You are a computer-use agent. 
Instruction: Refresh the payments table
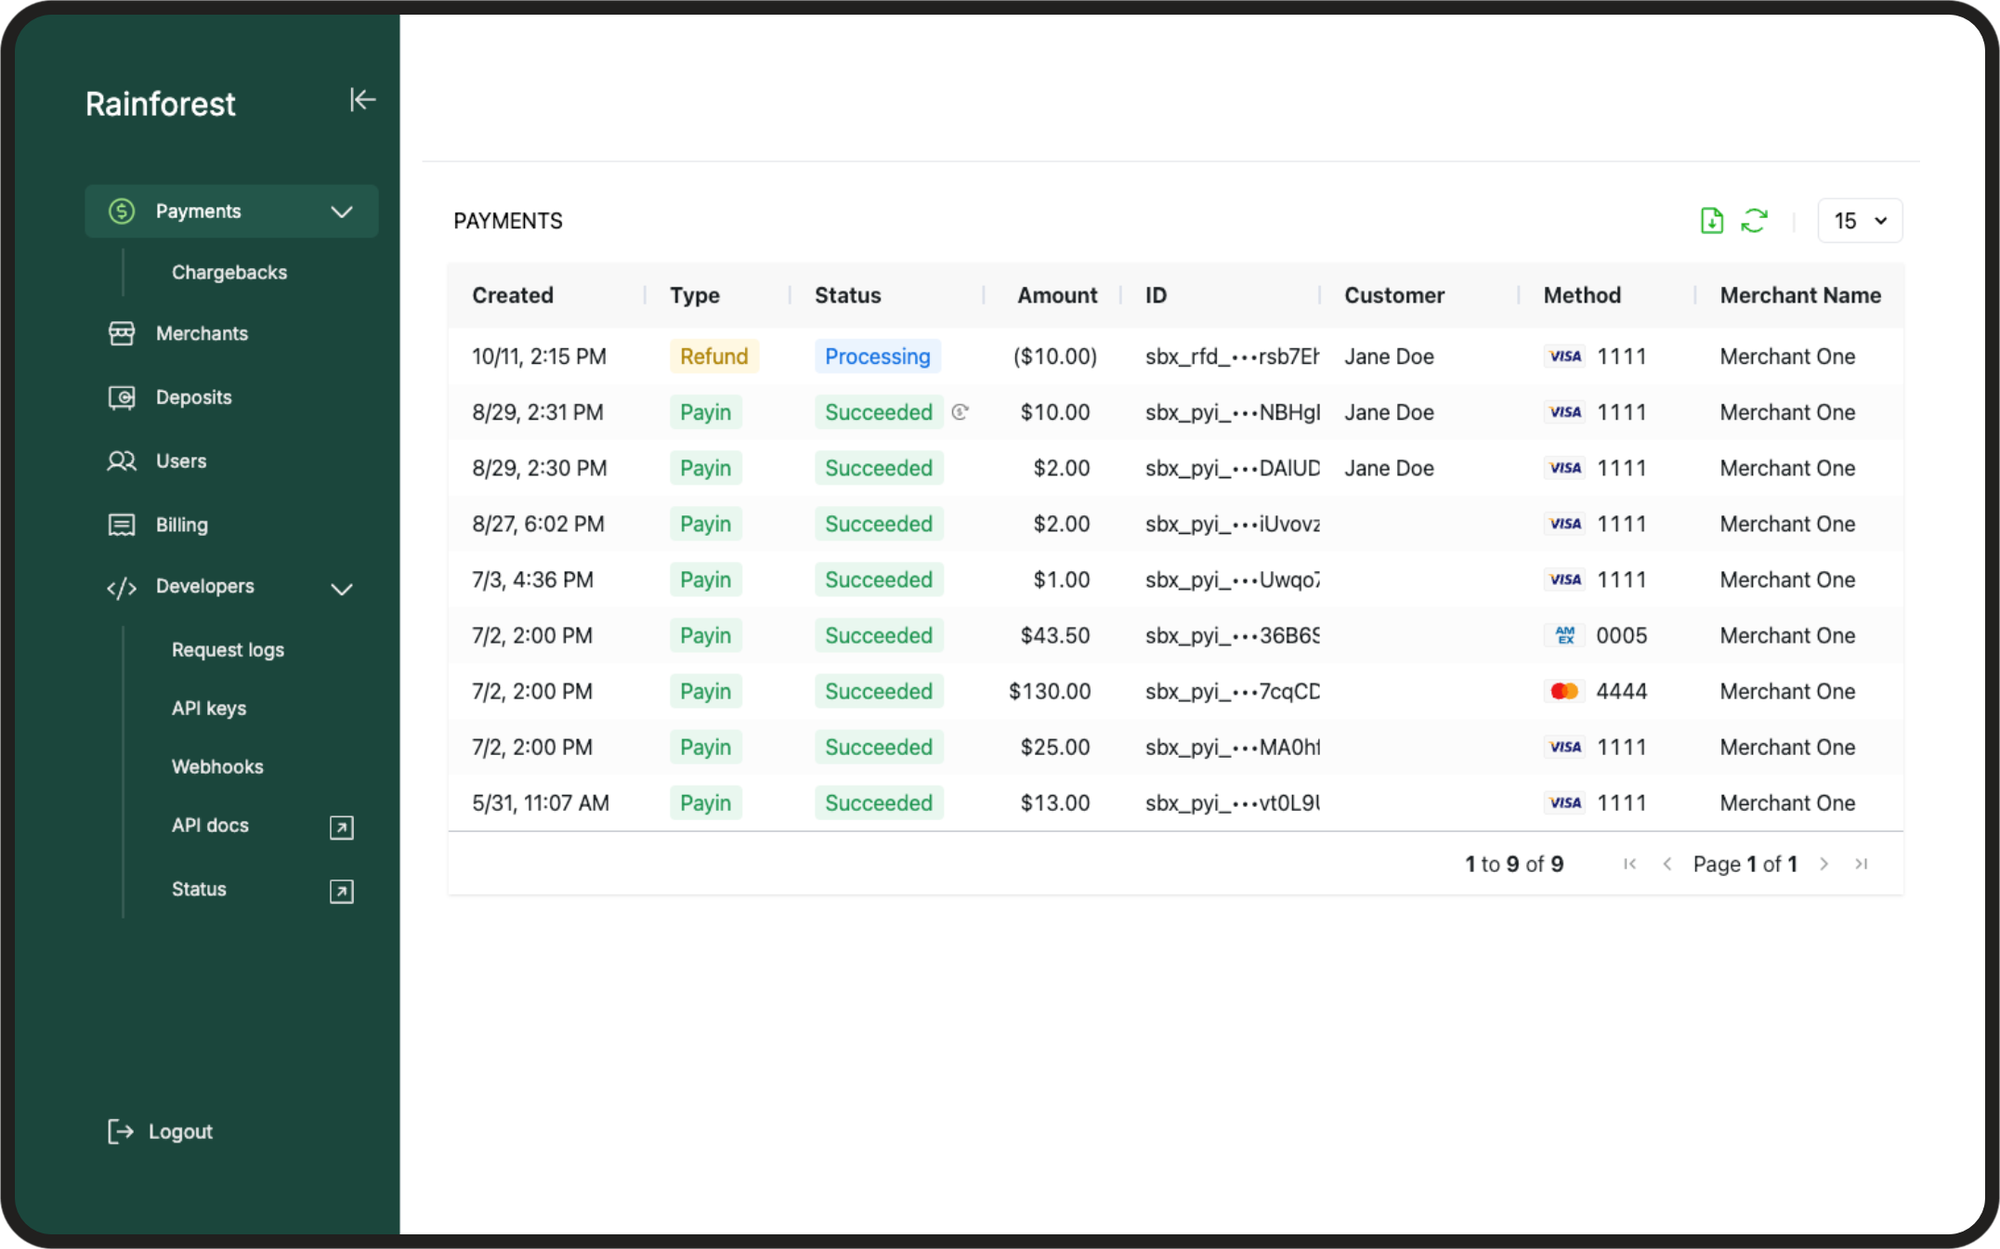tap(1754, 221)
